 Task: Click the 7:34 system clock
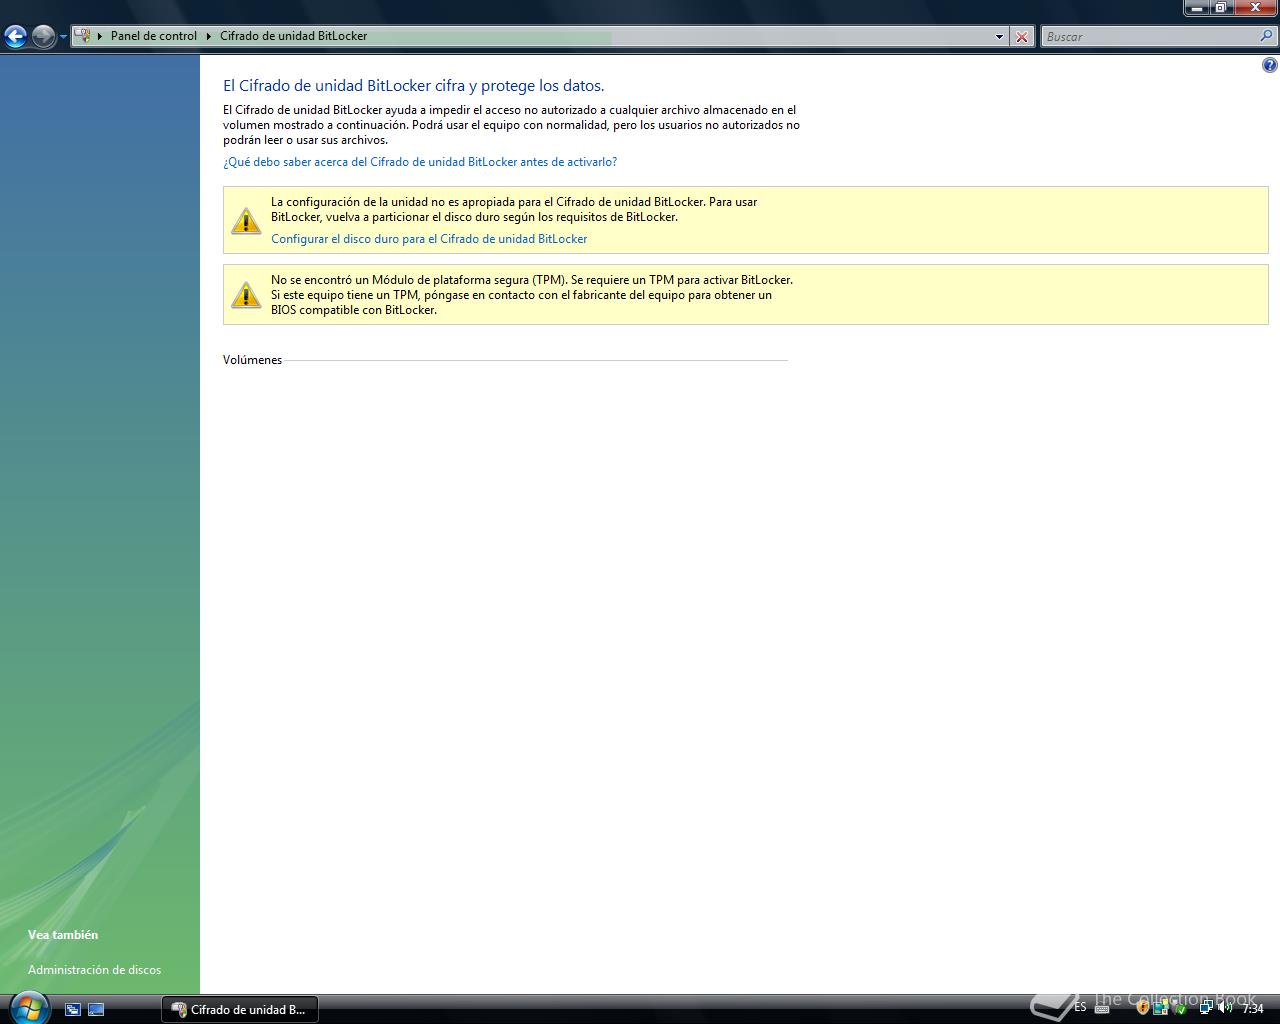[x=1253, y=1009]
